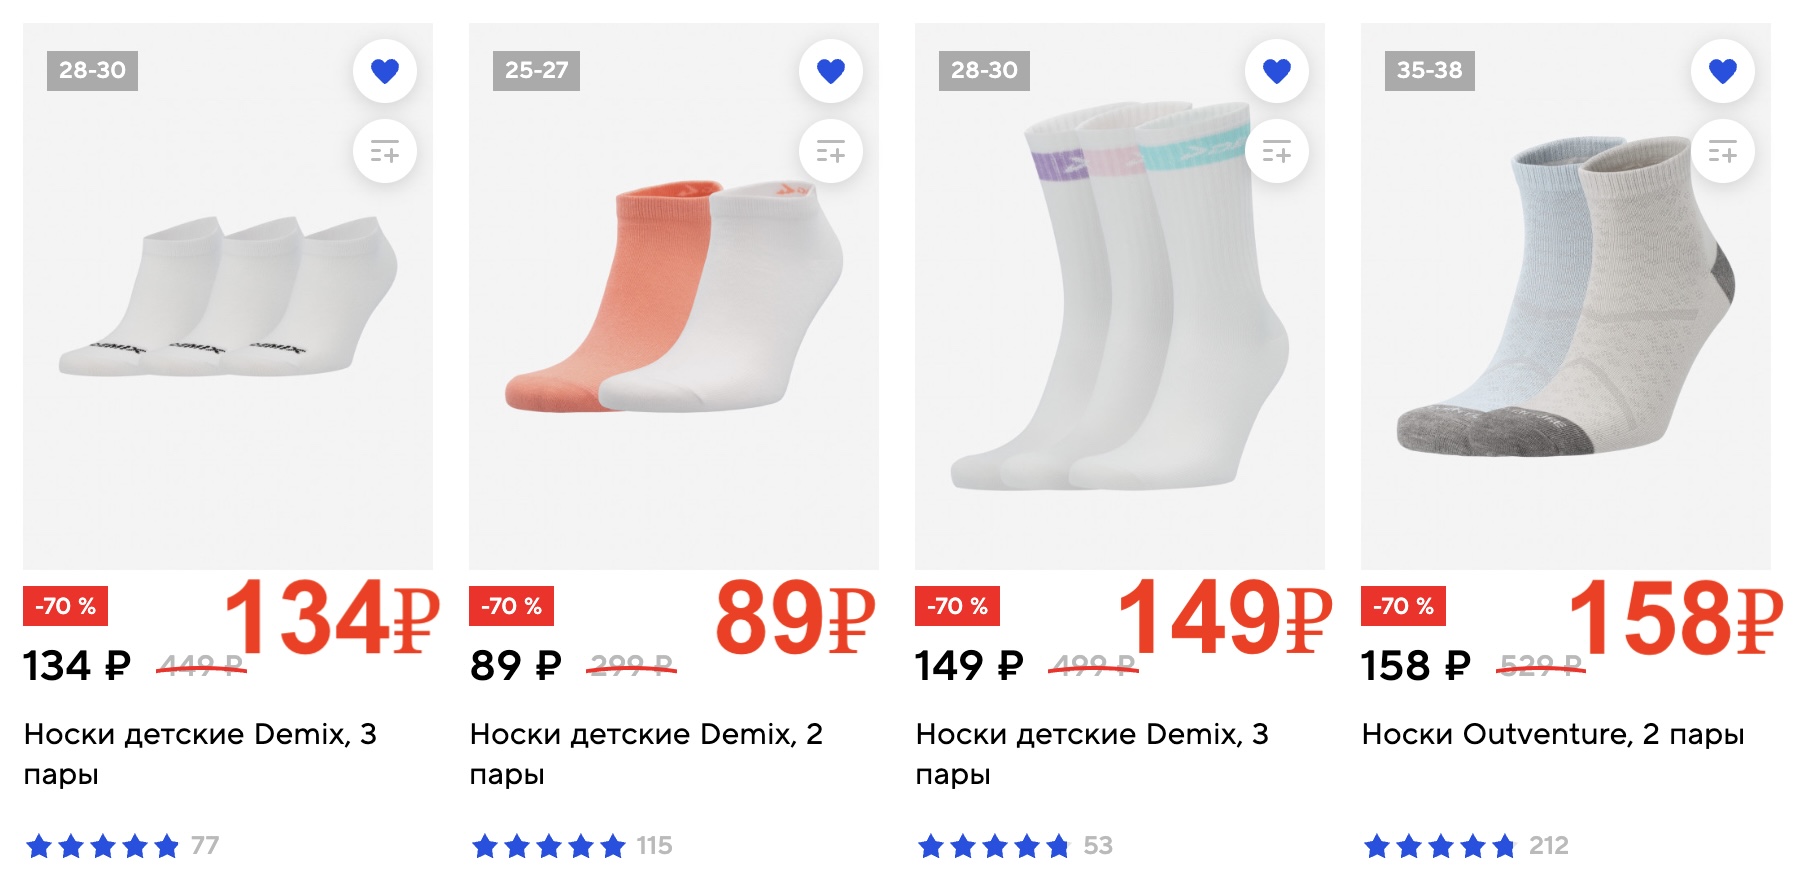This screenshot has height=887, width=1802.
Task: Open Demix 3-pair socks title priced 134 ₽
Action: pos(200,753)
